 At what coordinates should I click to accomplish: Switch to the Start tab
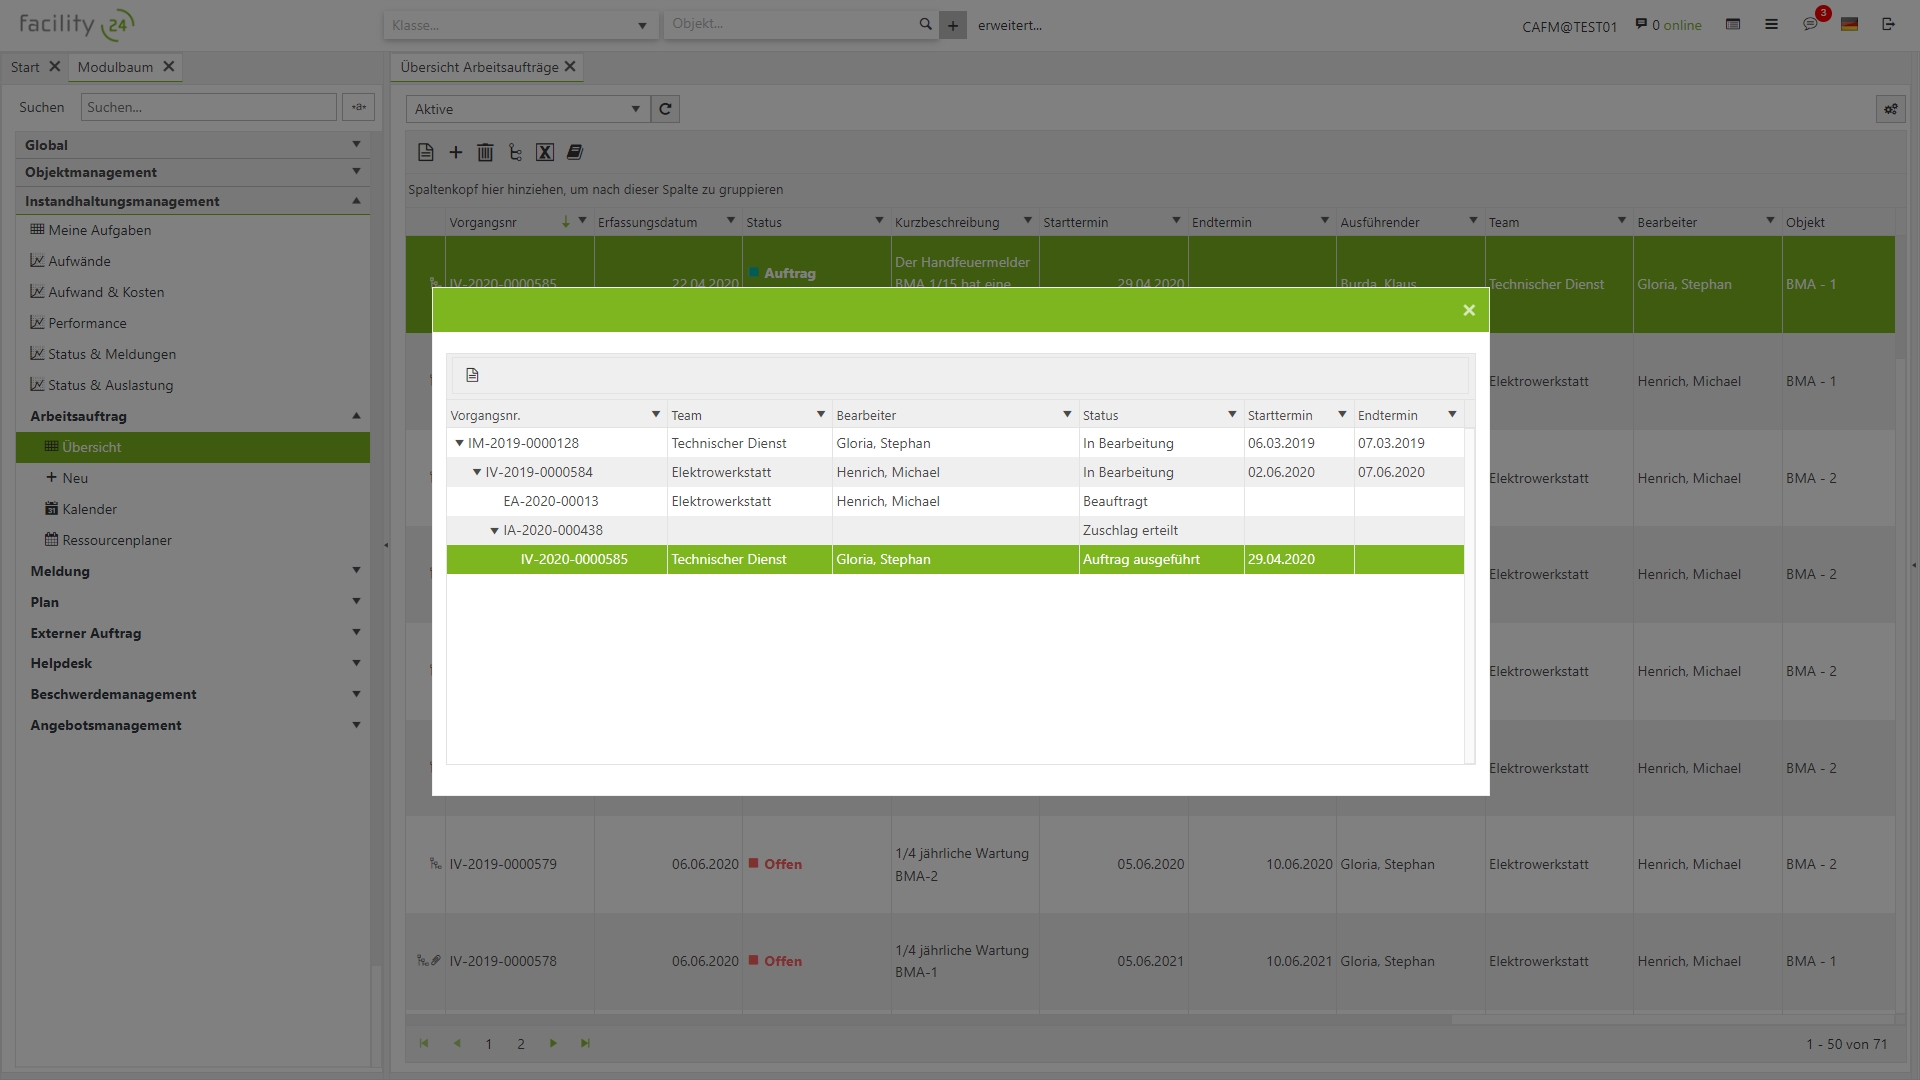(x=25, y=67)
